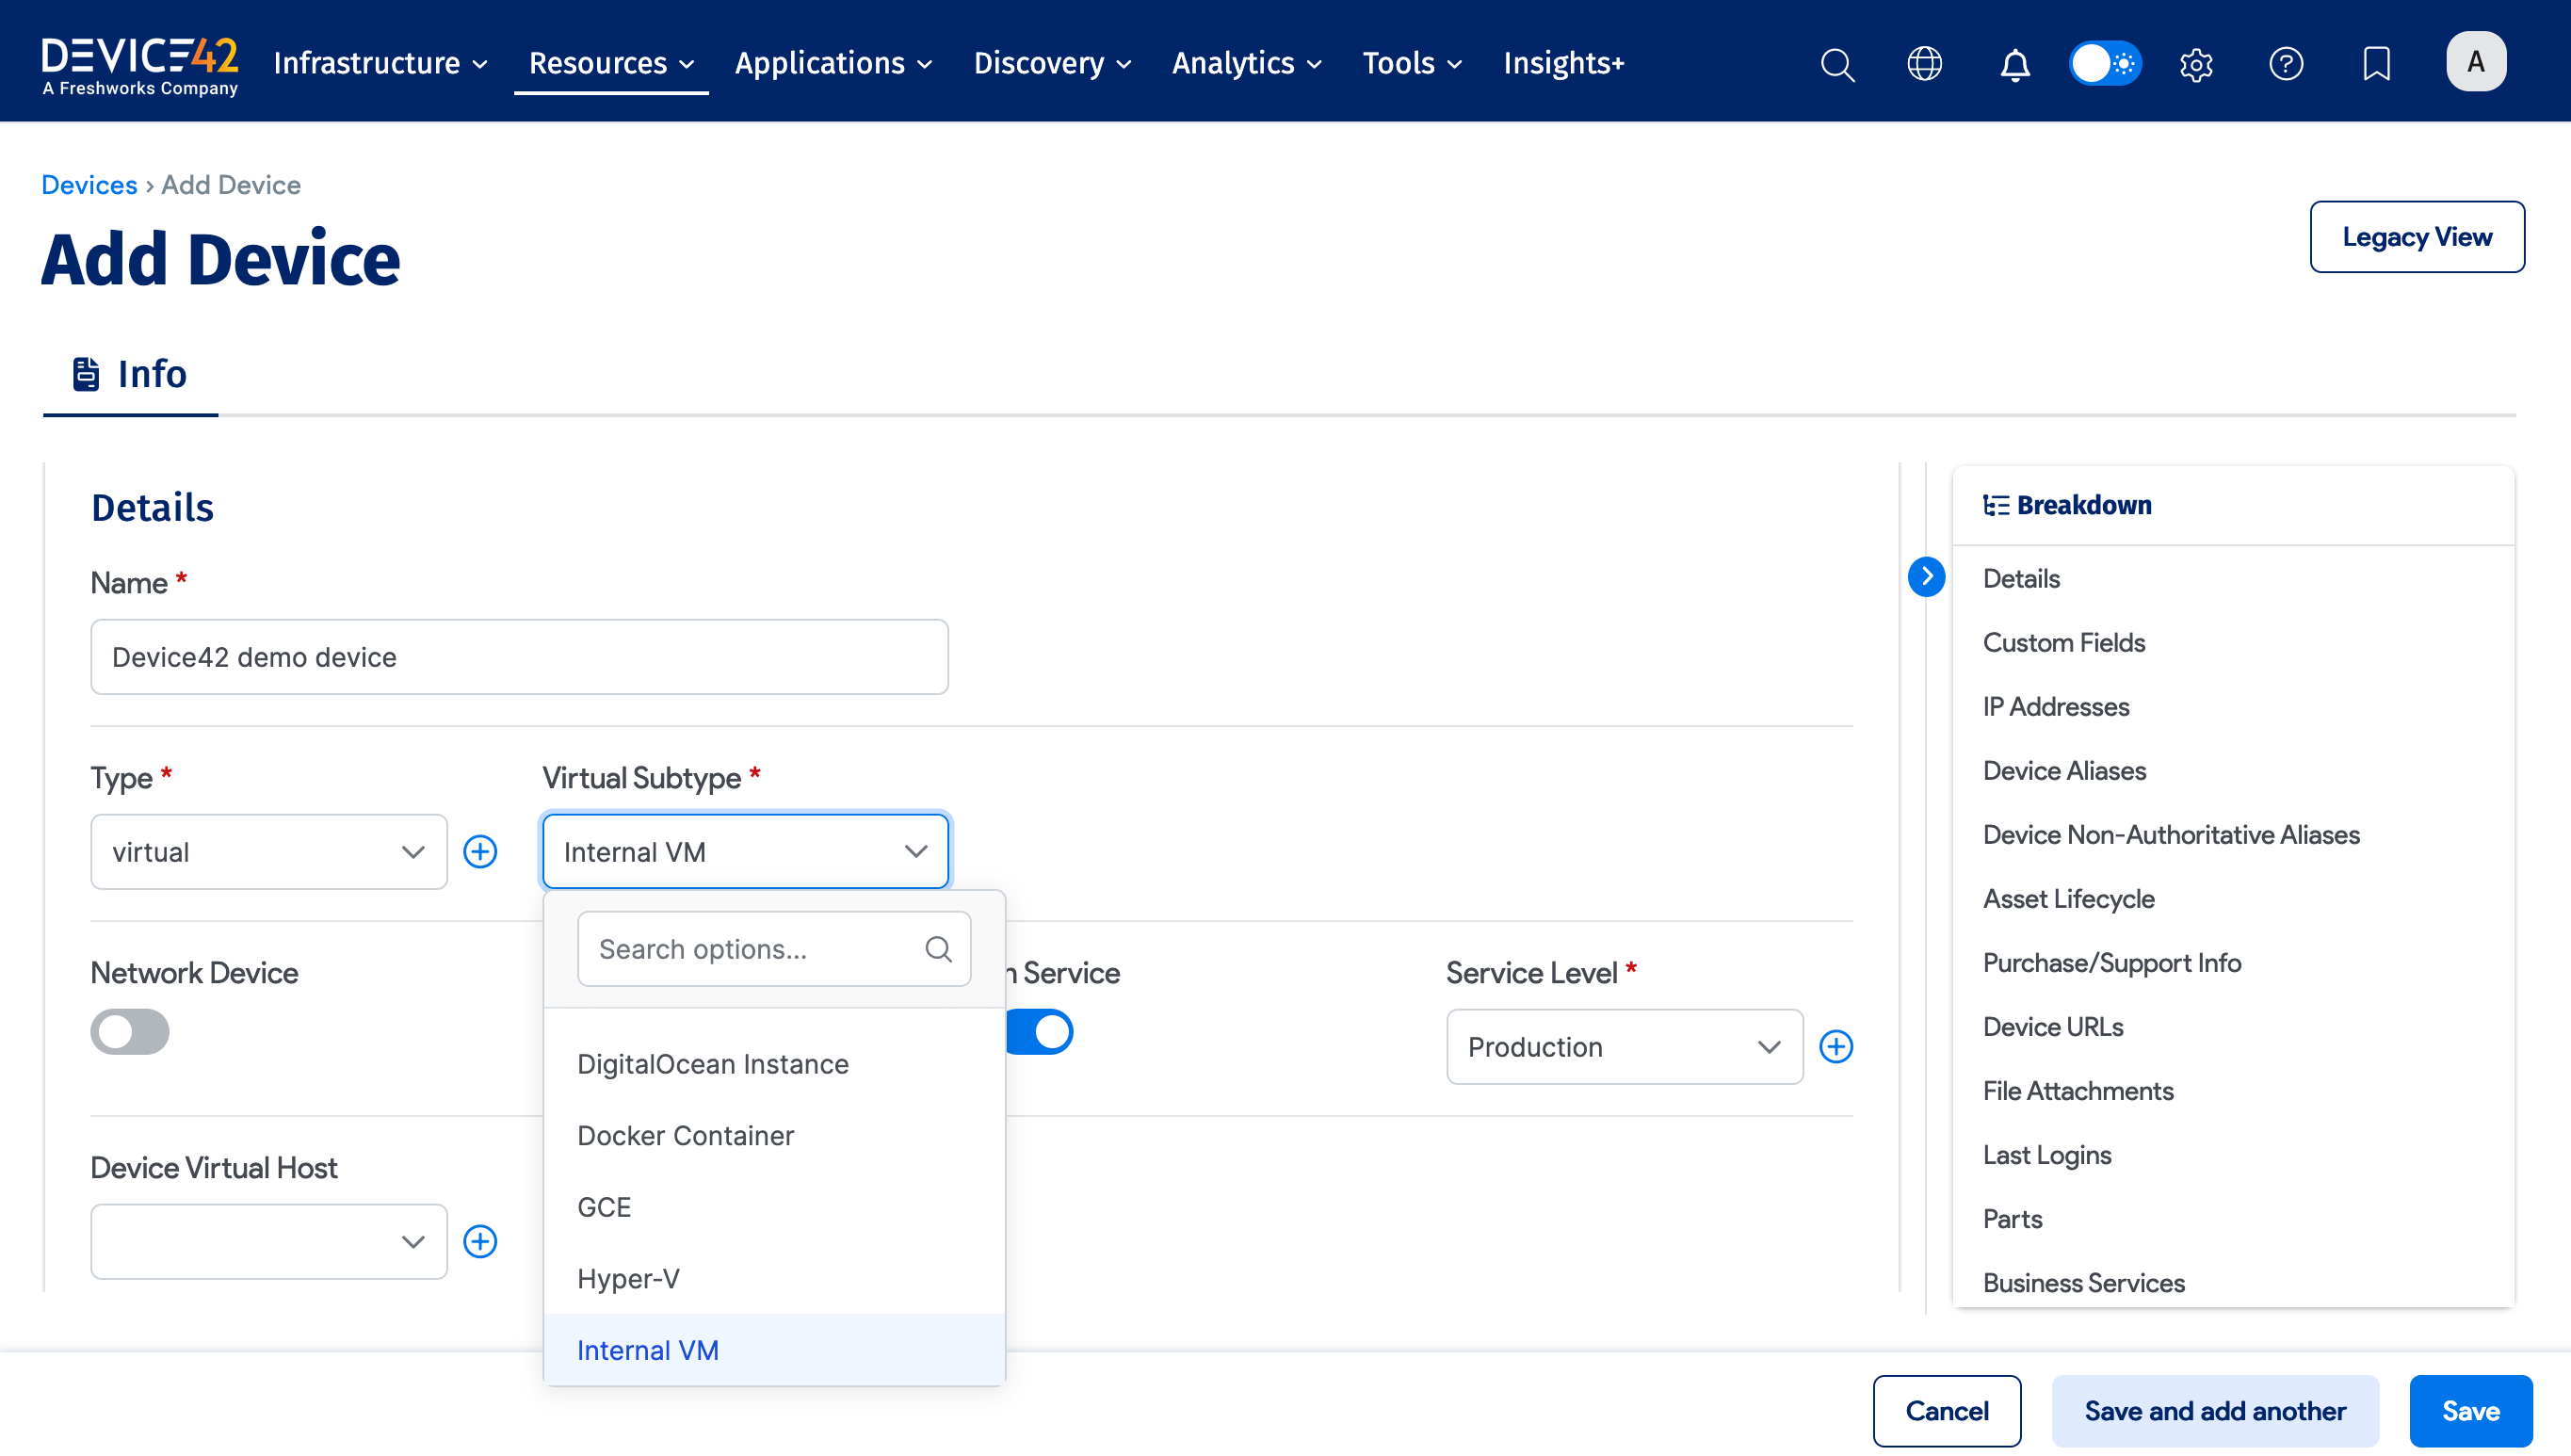Click the globe language icon
2571x1456 pixels.
(1924, 64)
